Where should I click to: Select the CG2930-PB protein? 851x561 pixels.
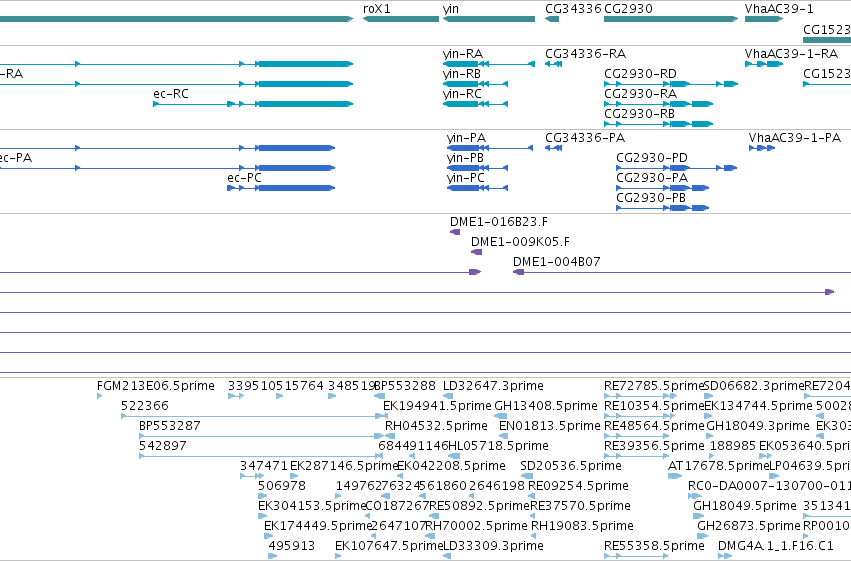[662, 208]
